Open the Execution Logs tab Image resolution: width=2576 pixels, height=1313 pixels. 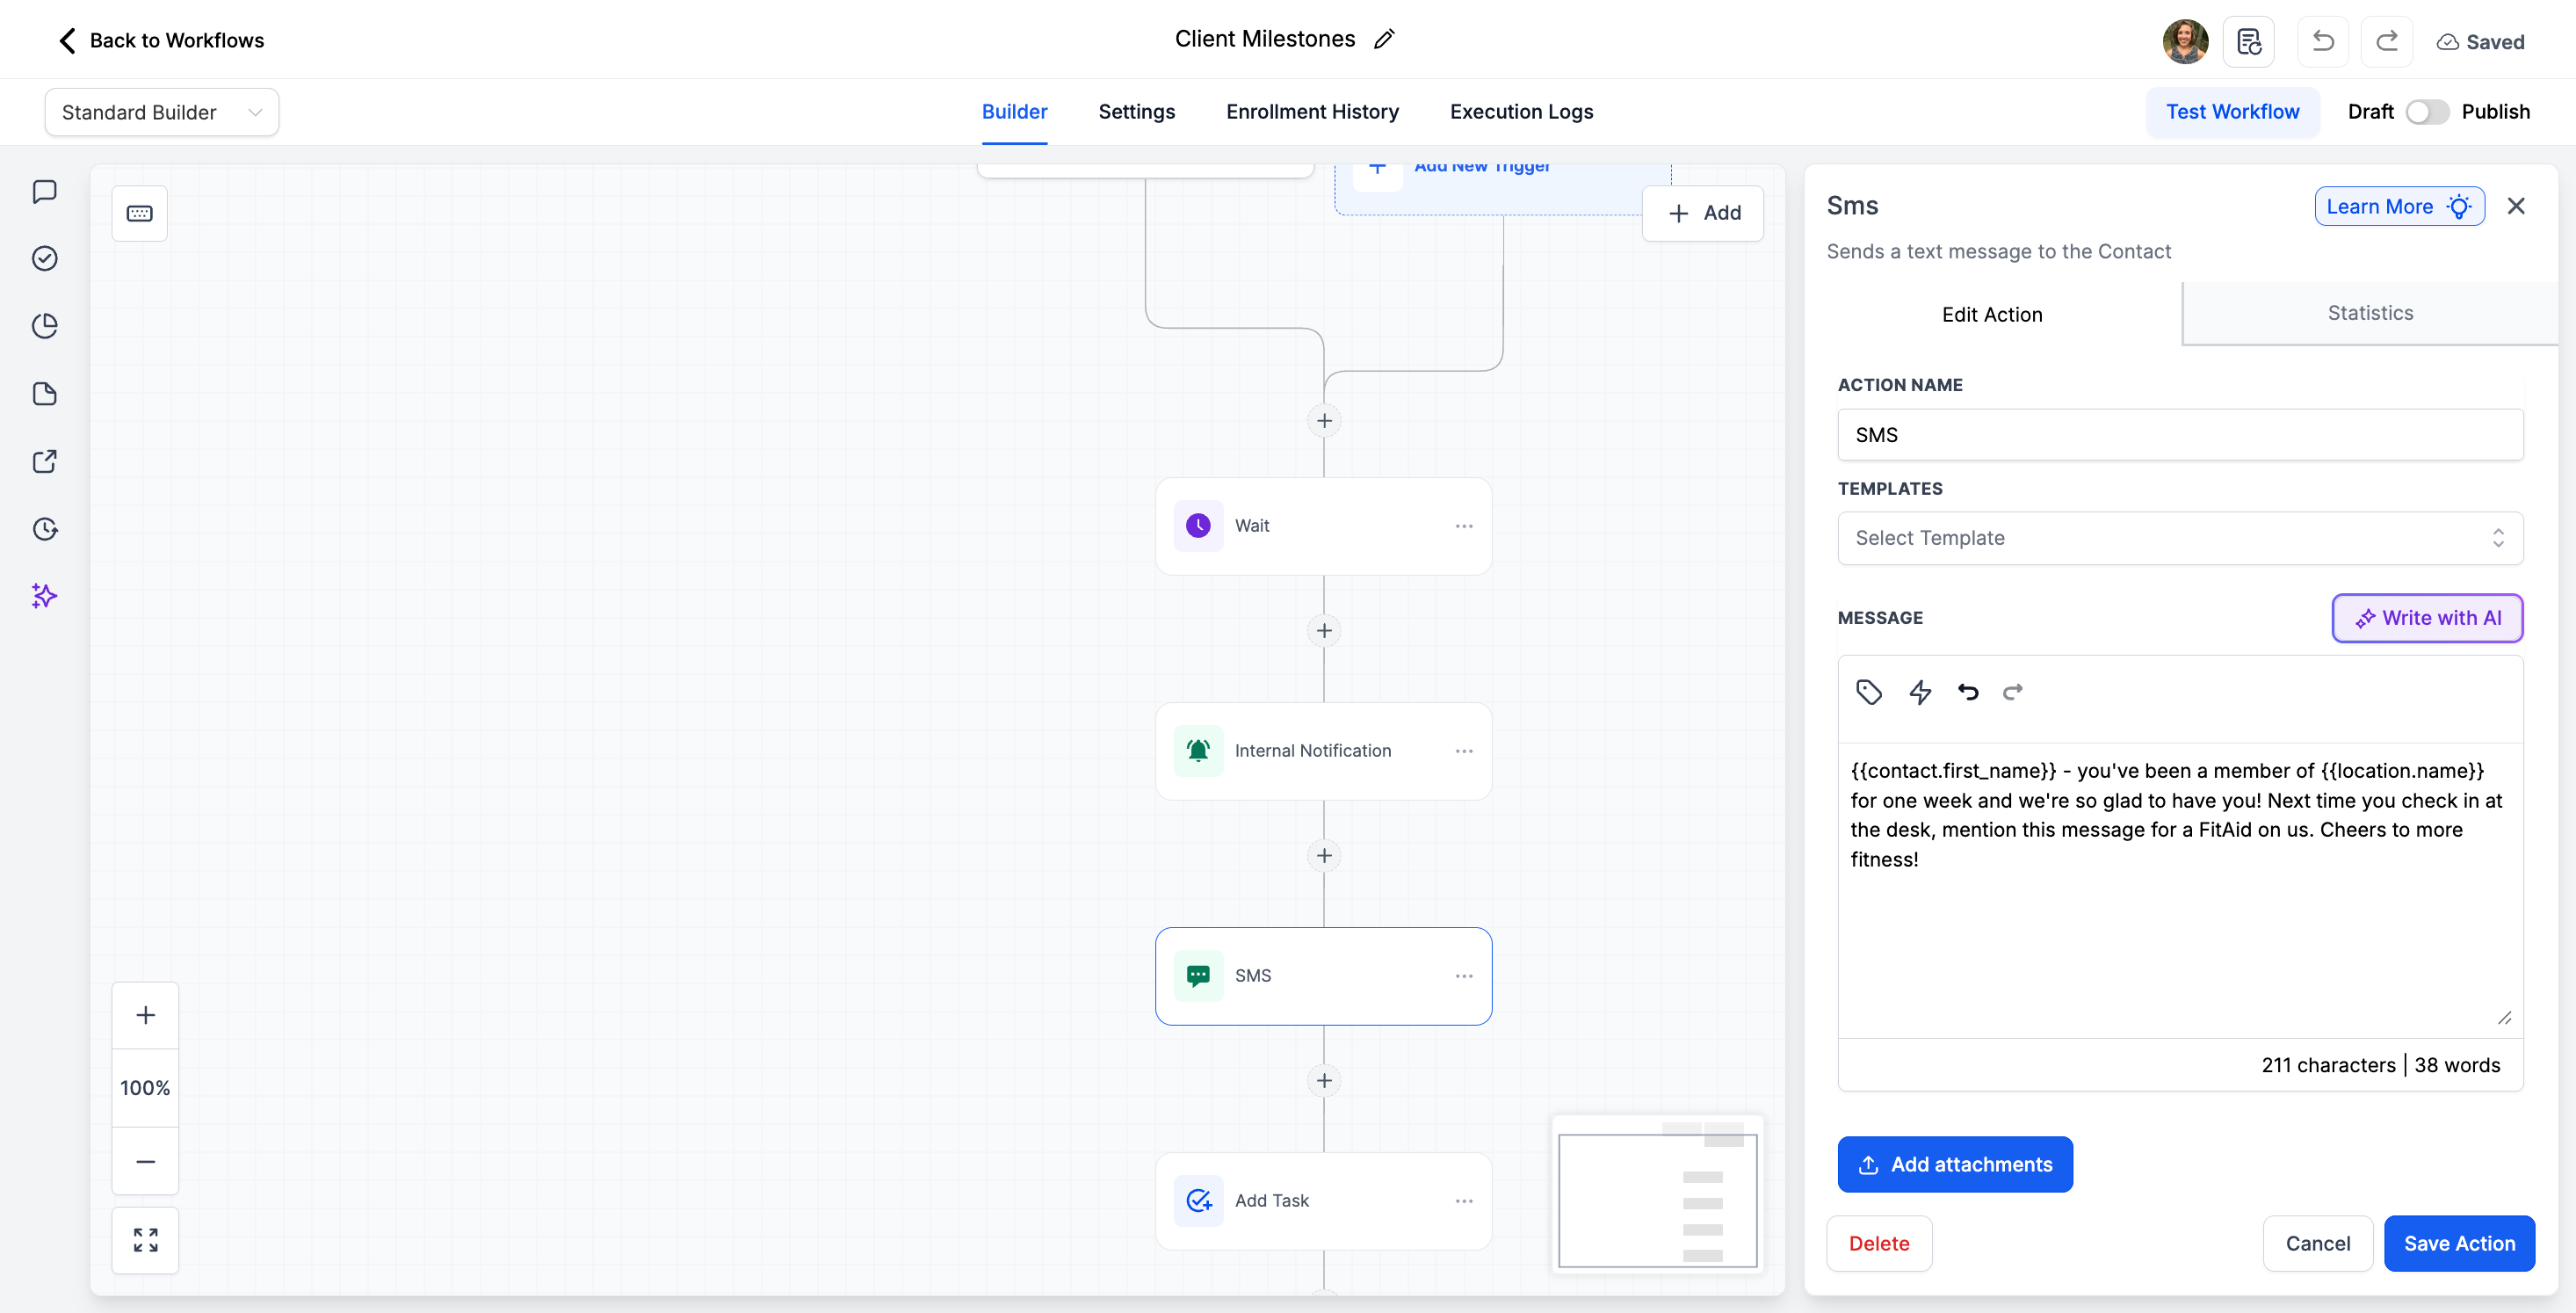click(x=1521, y=112)
